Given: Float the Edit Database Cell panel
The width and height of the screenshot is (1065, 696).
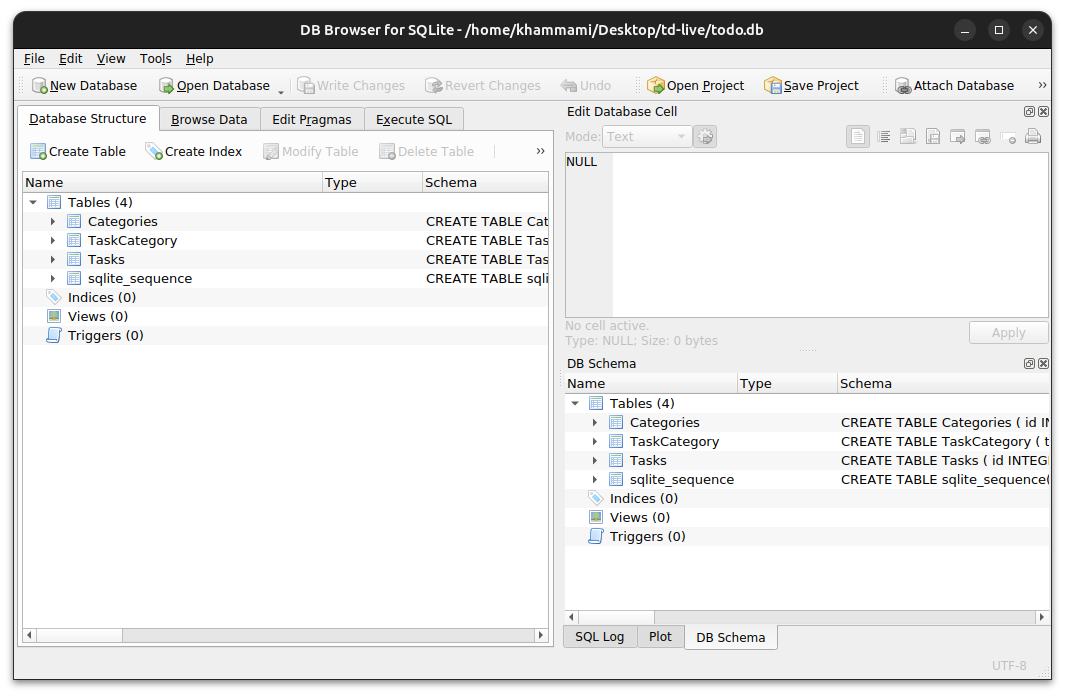Looking at the screenshot, I should [x=1029, y=112].
